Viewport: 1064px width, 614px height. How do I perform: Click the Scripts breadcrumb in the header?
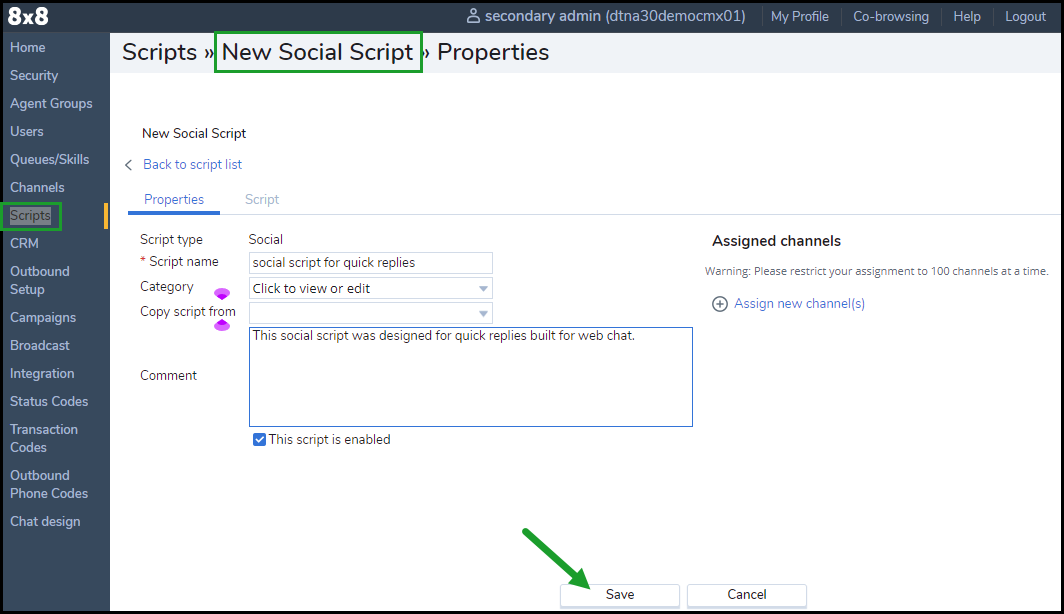[x=159, y=52]
